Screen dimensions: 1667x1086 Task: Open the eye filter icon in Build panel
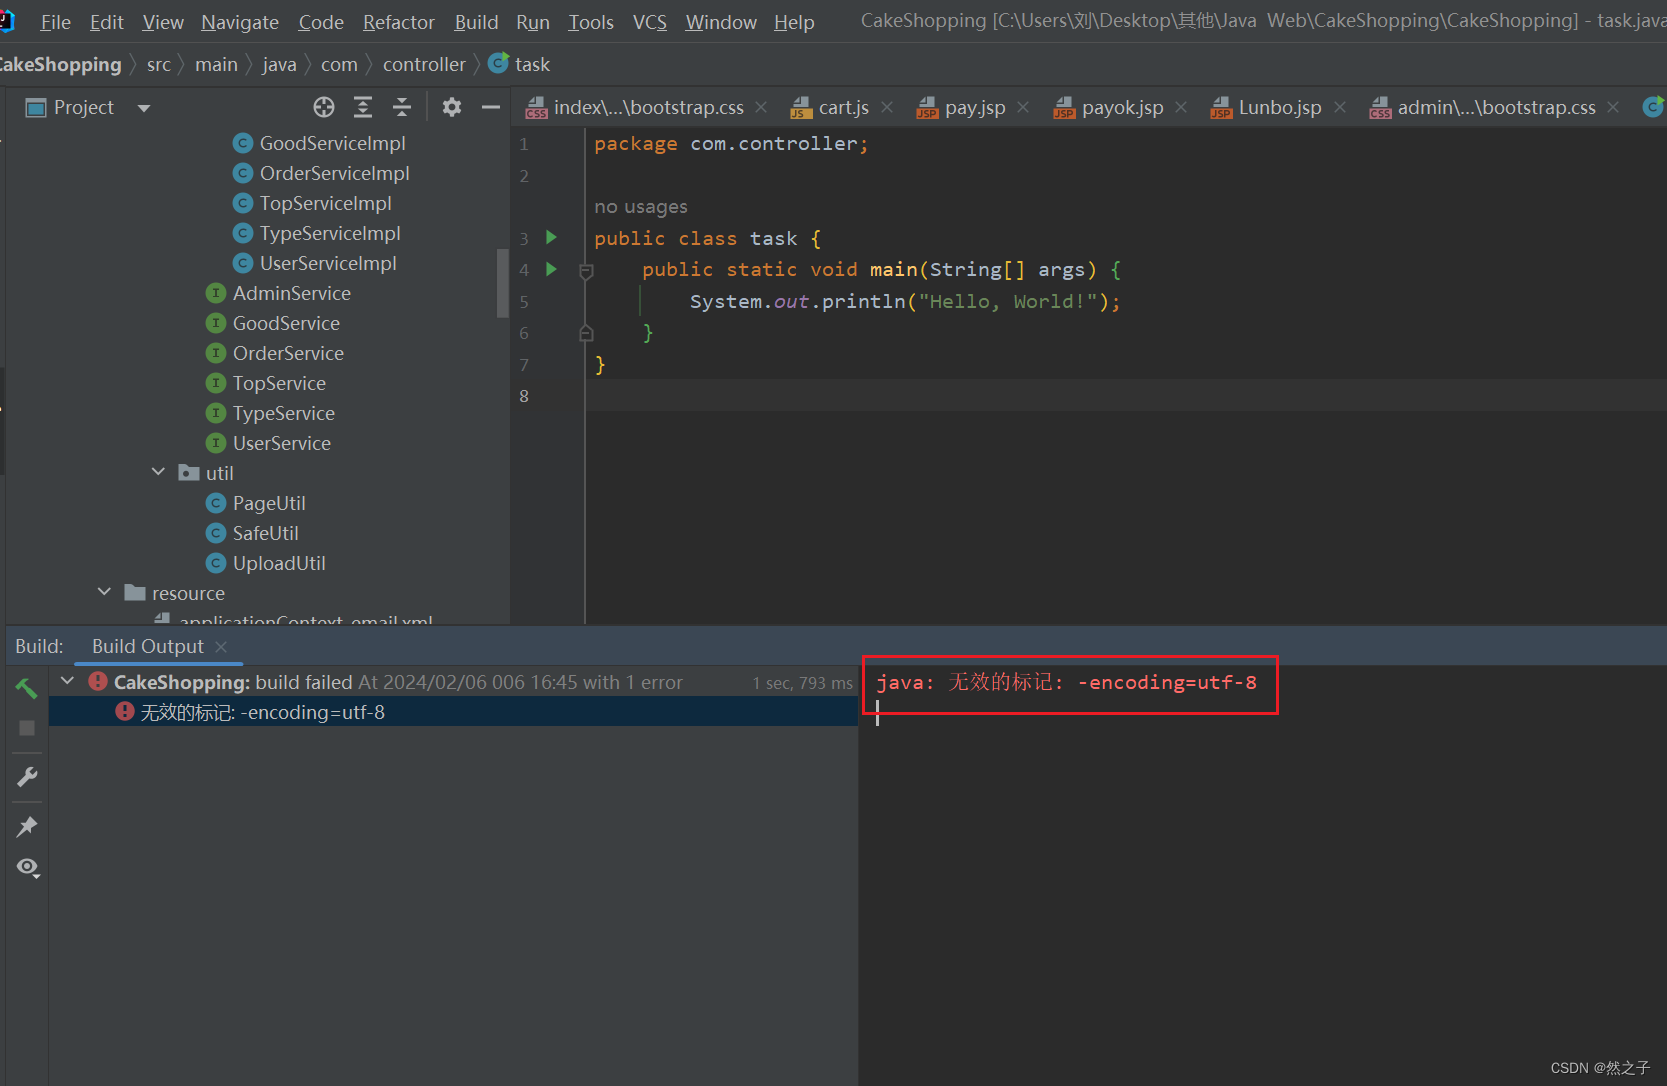(x=26, y=868)
